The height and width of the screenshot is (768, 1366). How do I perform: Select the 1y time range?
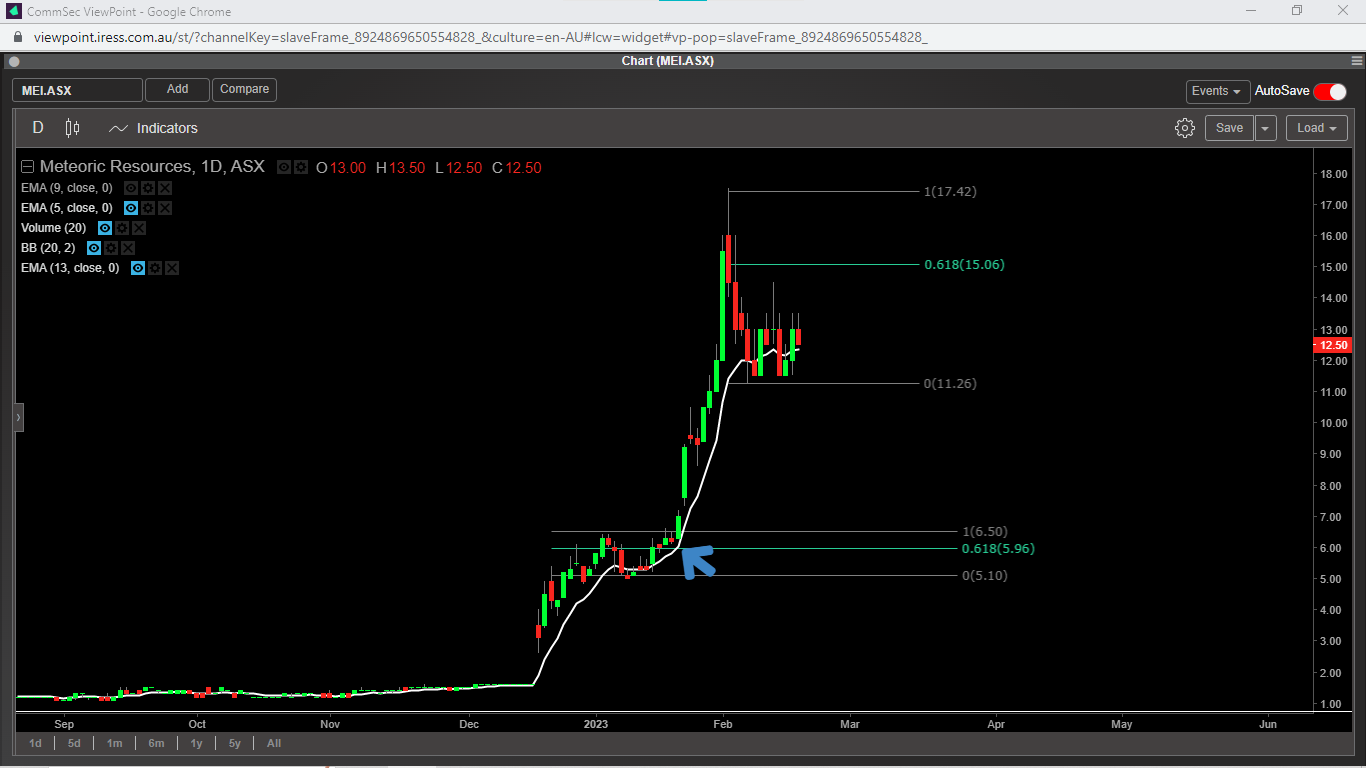(196, 743)
